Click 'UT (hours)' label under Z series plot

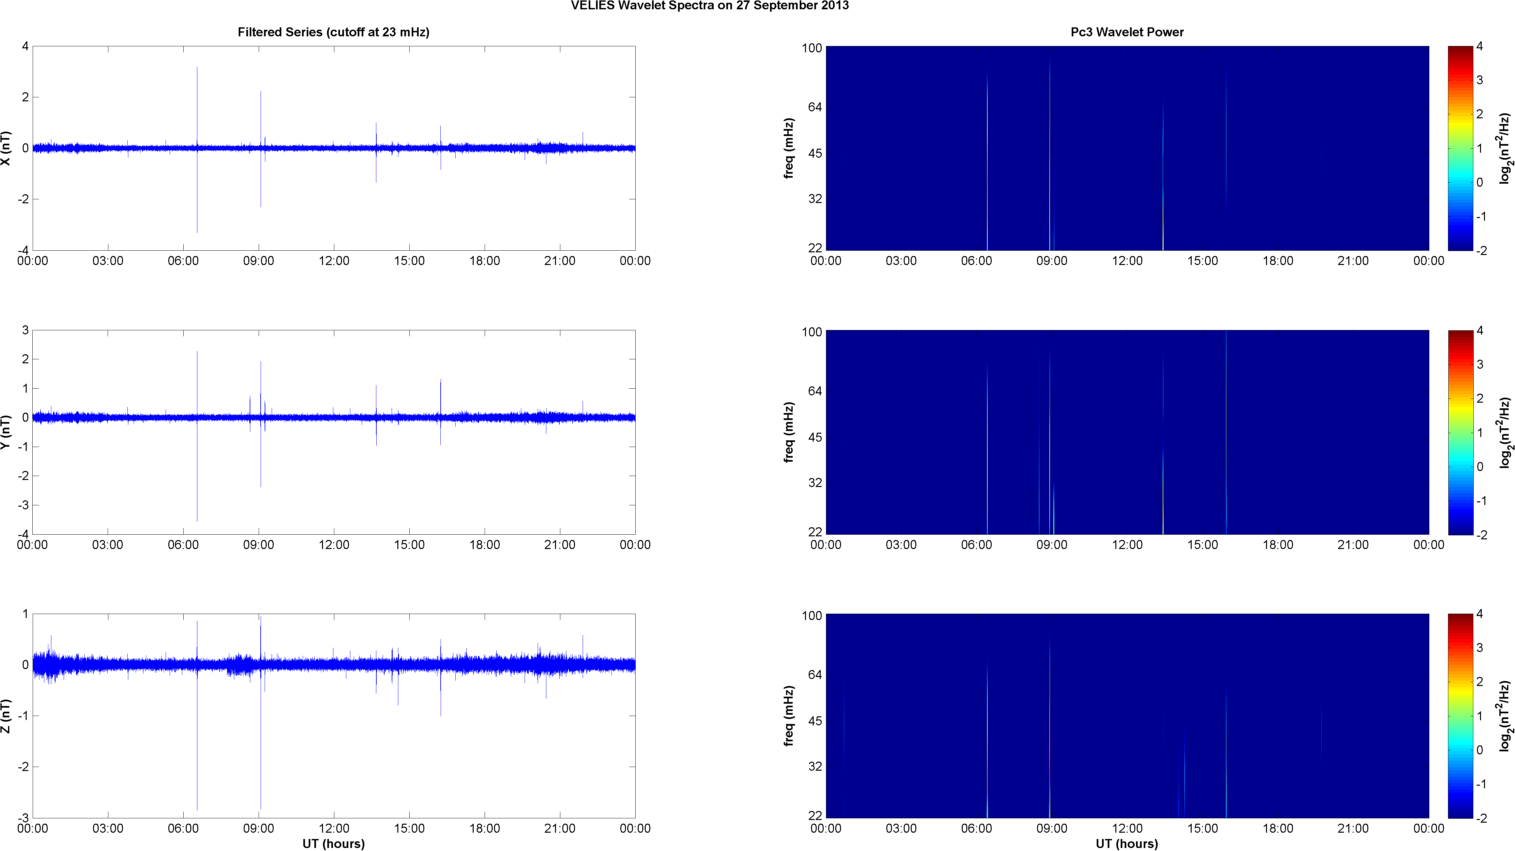click(x=333, y=844)
